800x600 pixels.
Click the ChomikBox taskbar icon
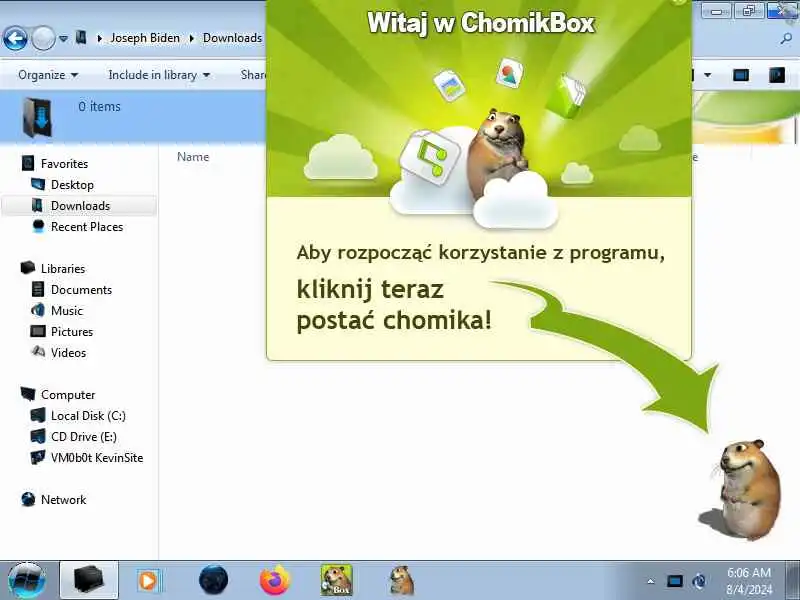[x=336, y=580]
